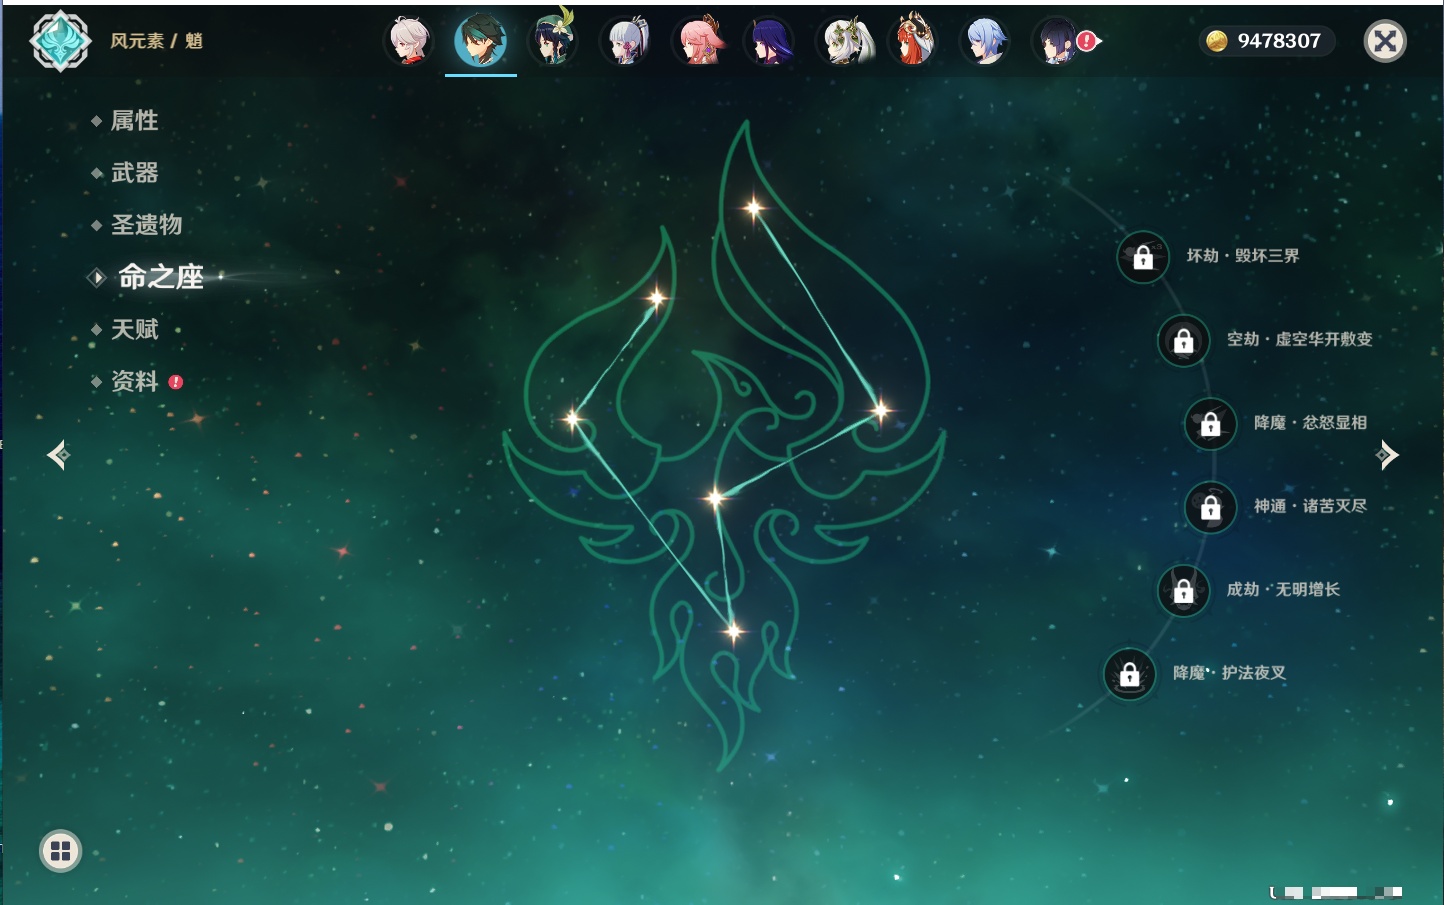
Task: Click the central star of the constellation
Action: click(715, 497)
